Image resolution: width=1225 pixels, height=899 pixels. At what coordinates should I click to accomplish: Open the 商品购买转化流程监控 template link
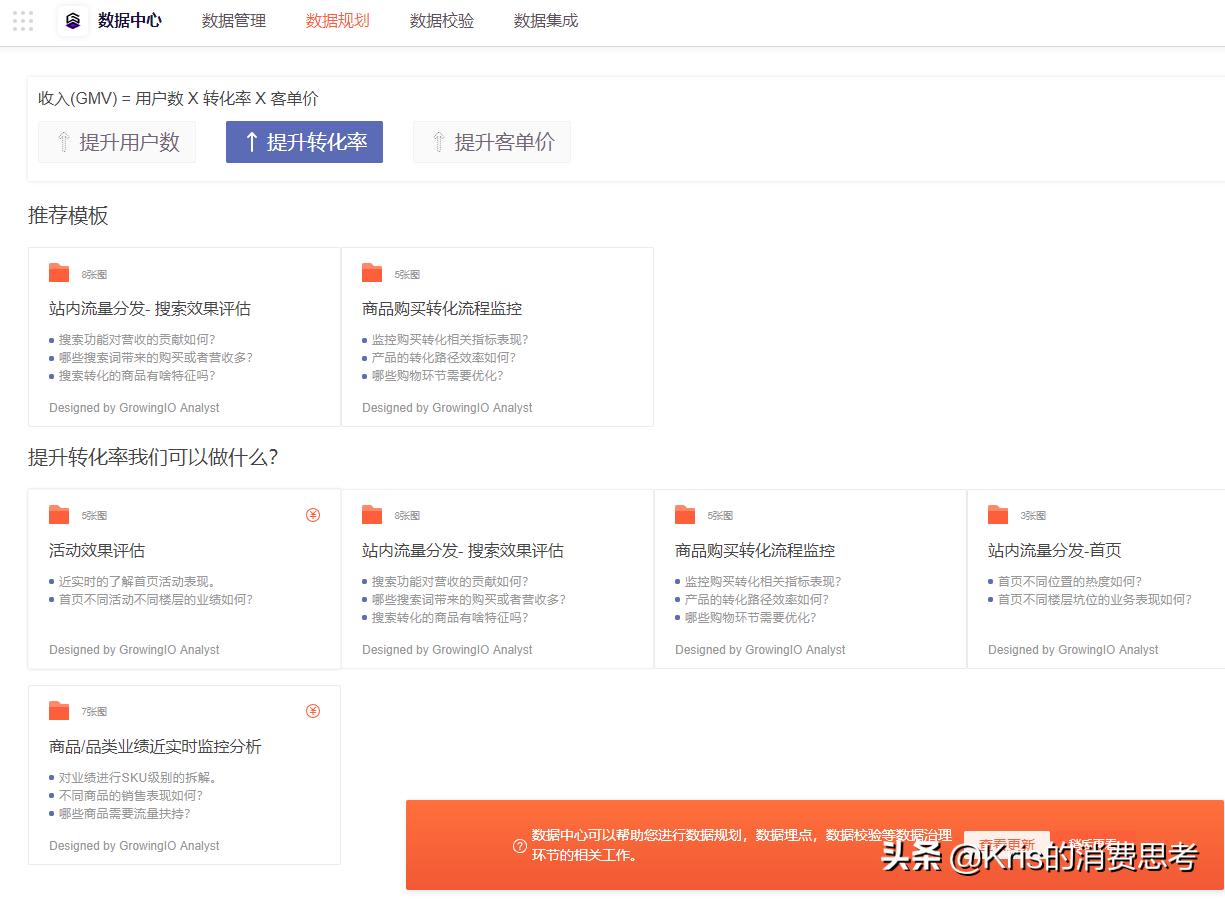[x=440, y=308]
